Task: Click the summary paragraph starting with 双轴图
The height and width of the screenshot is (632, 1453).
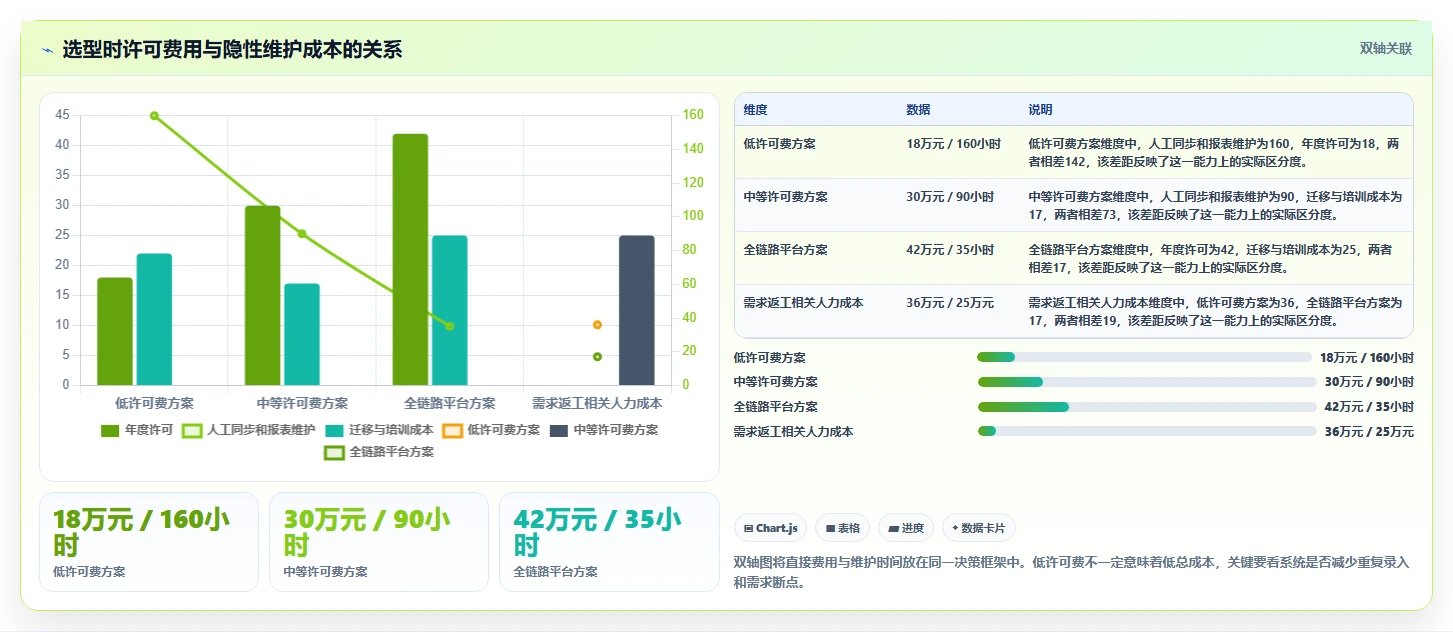Action: pos(1071,572)
